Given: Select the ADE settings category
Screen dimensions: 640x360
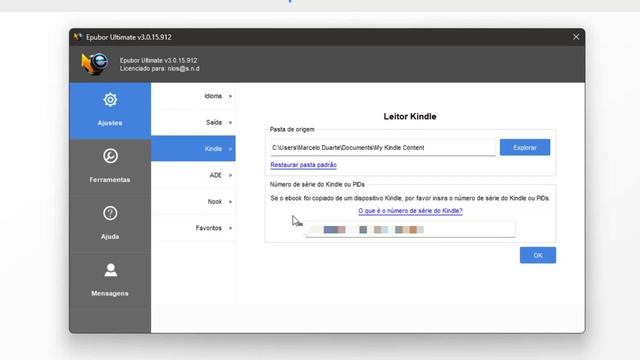Looking at the screenshot, I should (193, 175).
